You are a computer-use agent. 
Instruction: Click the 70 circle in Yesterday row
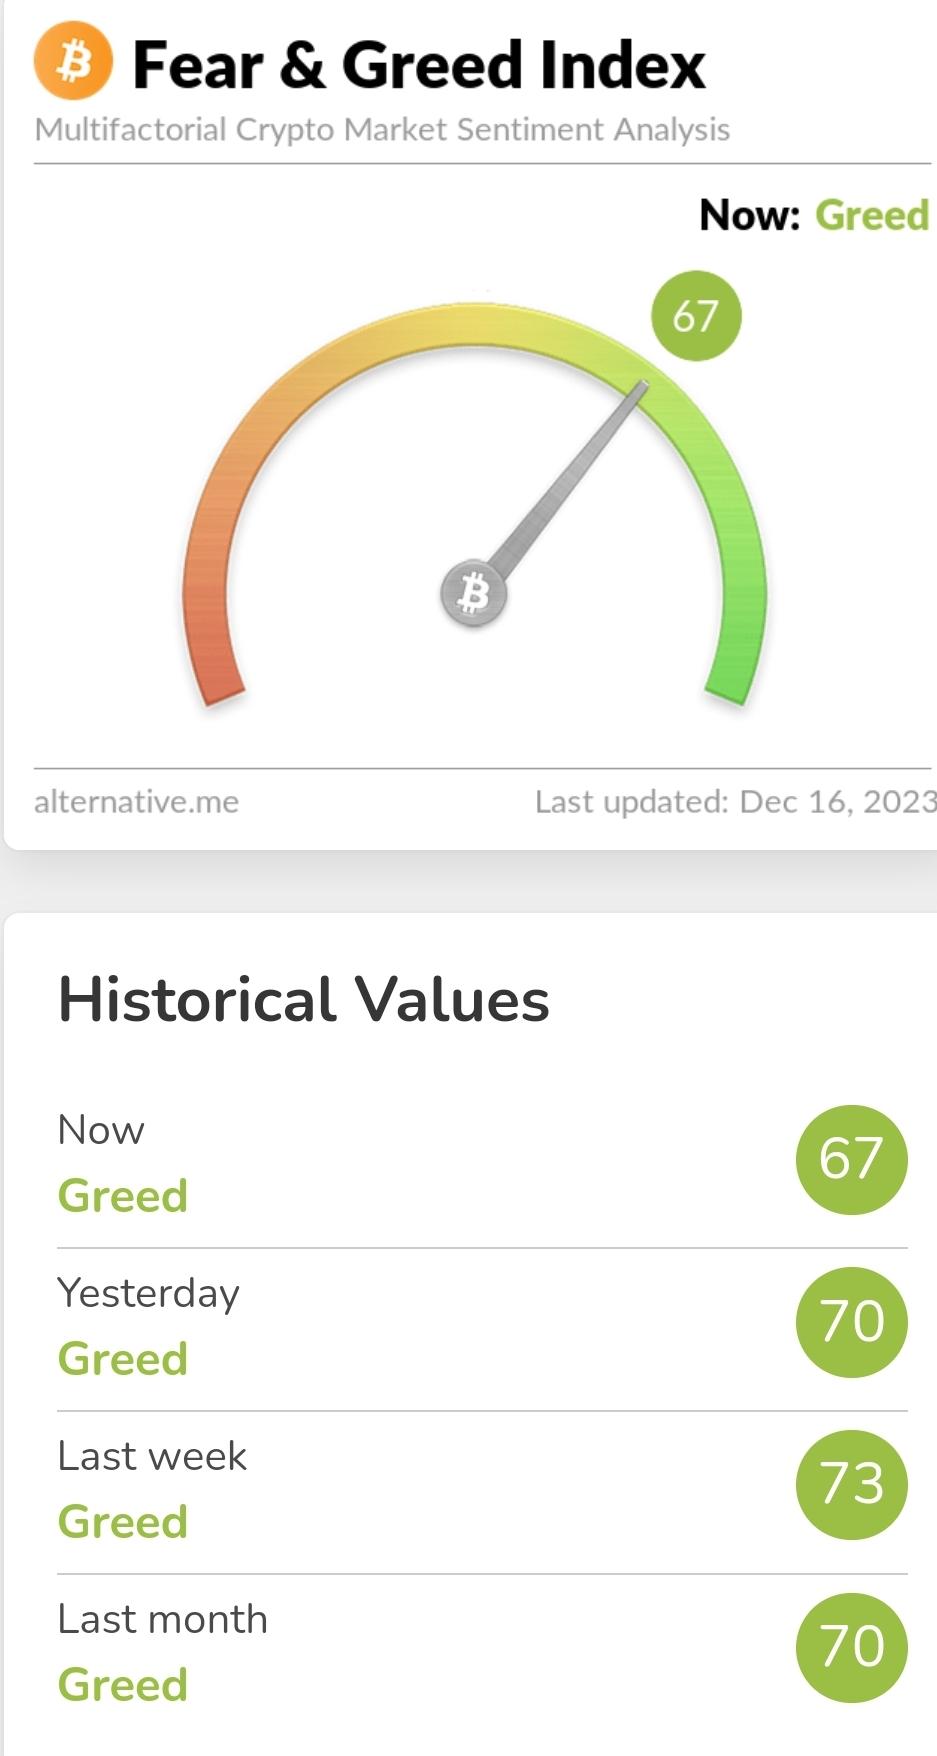(x=852, y=1322)
